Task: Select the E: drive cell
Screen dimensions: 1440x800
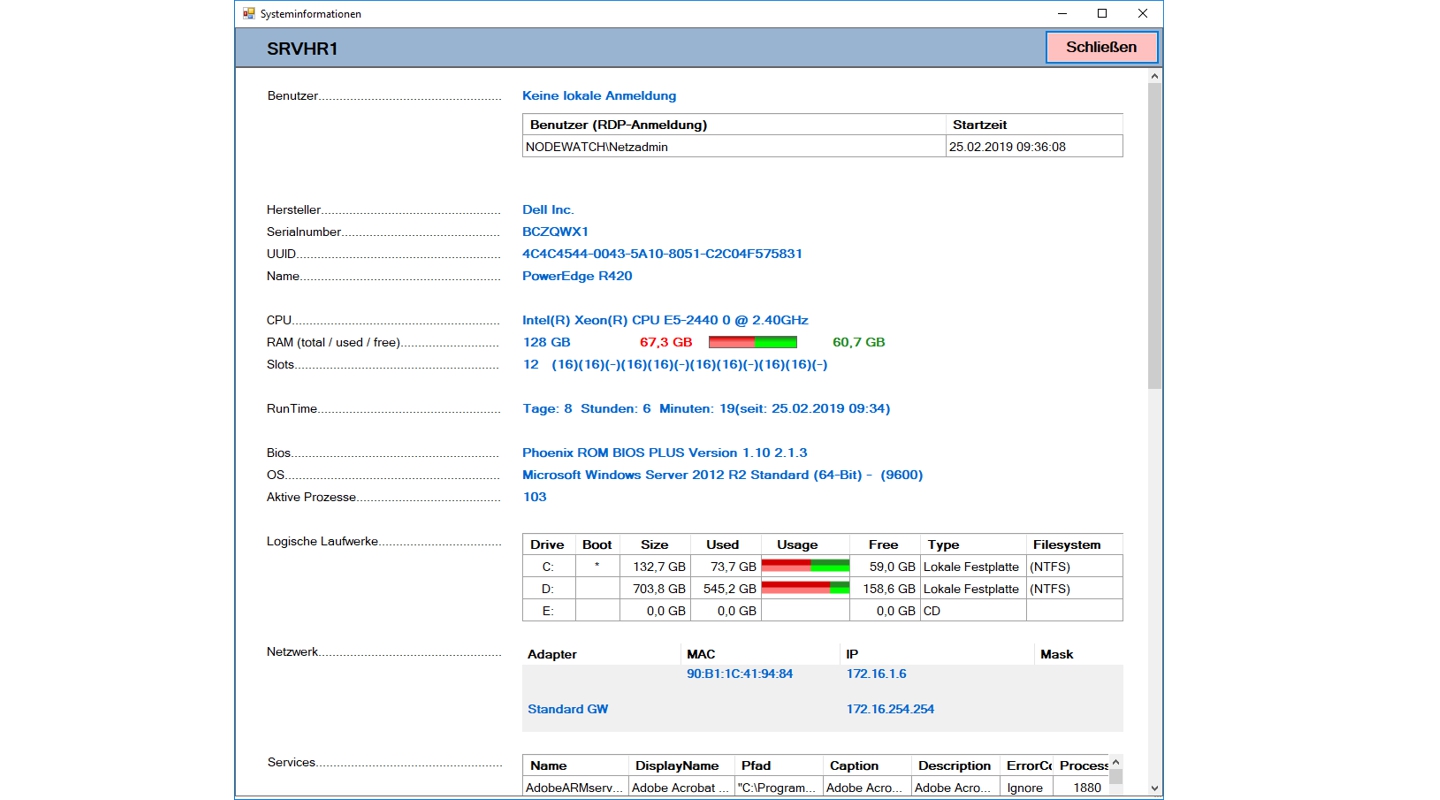Action: [x=548, y=611]
